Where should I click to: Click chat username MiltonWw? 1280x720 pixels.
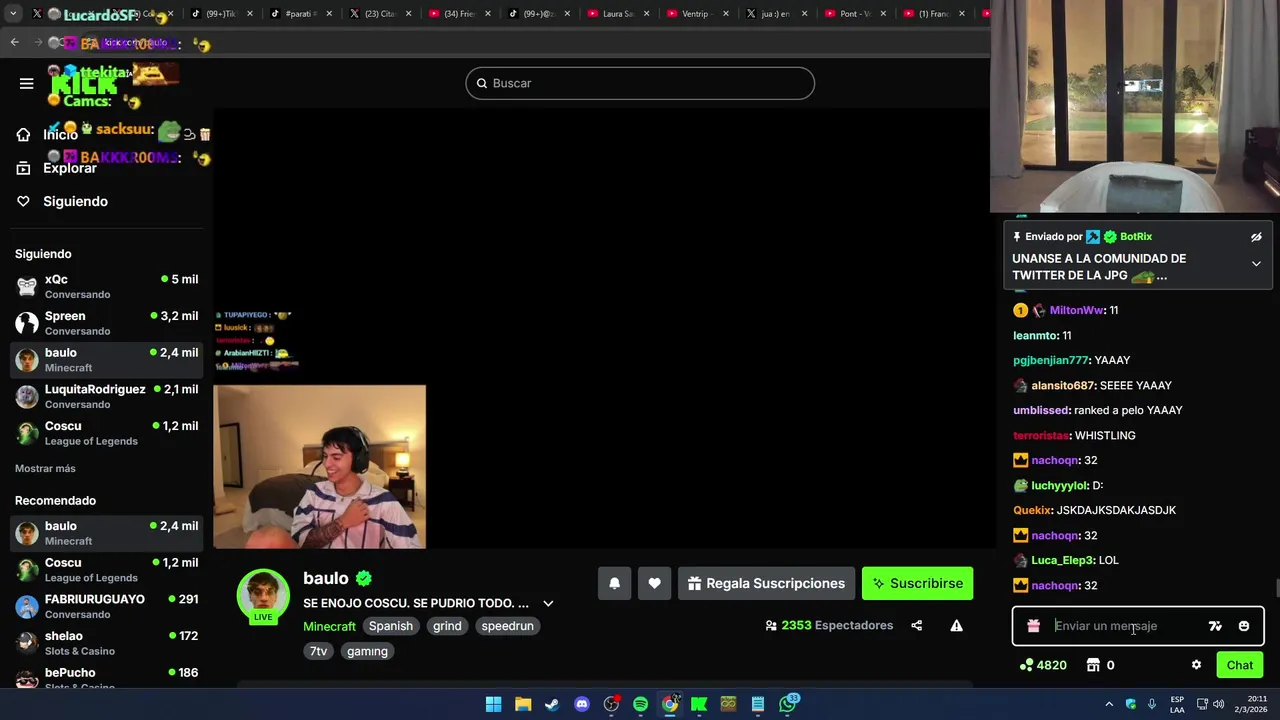1076,310
